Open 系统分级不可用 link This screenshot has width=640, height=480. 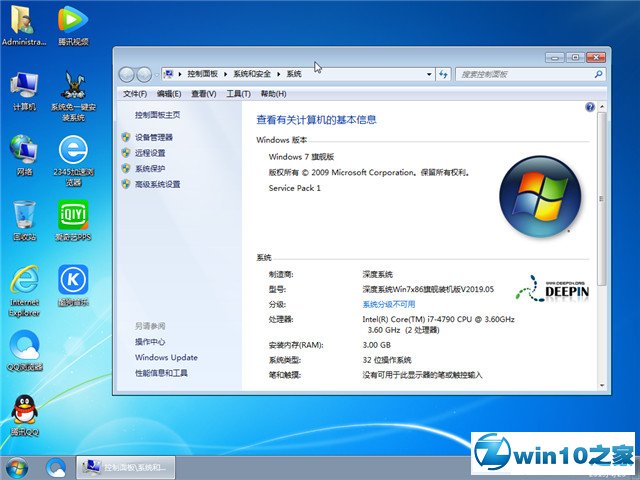(x=389, y=304)
